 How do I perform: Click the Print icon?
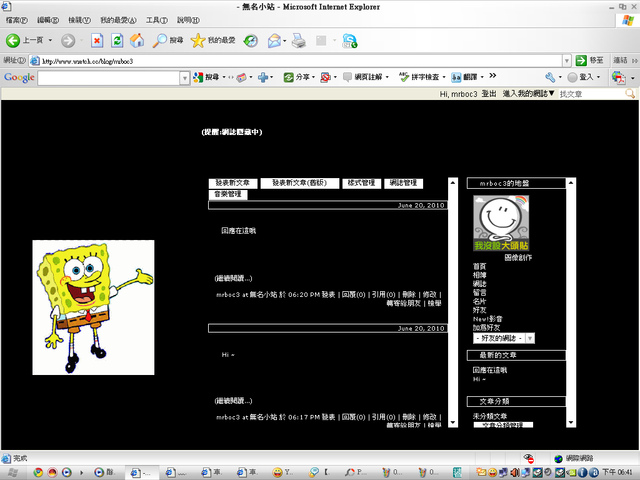pos(298,40)
